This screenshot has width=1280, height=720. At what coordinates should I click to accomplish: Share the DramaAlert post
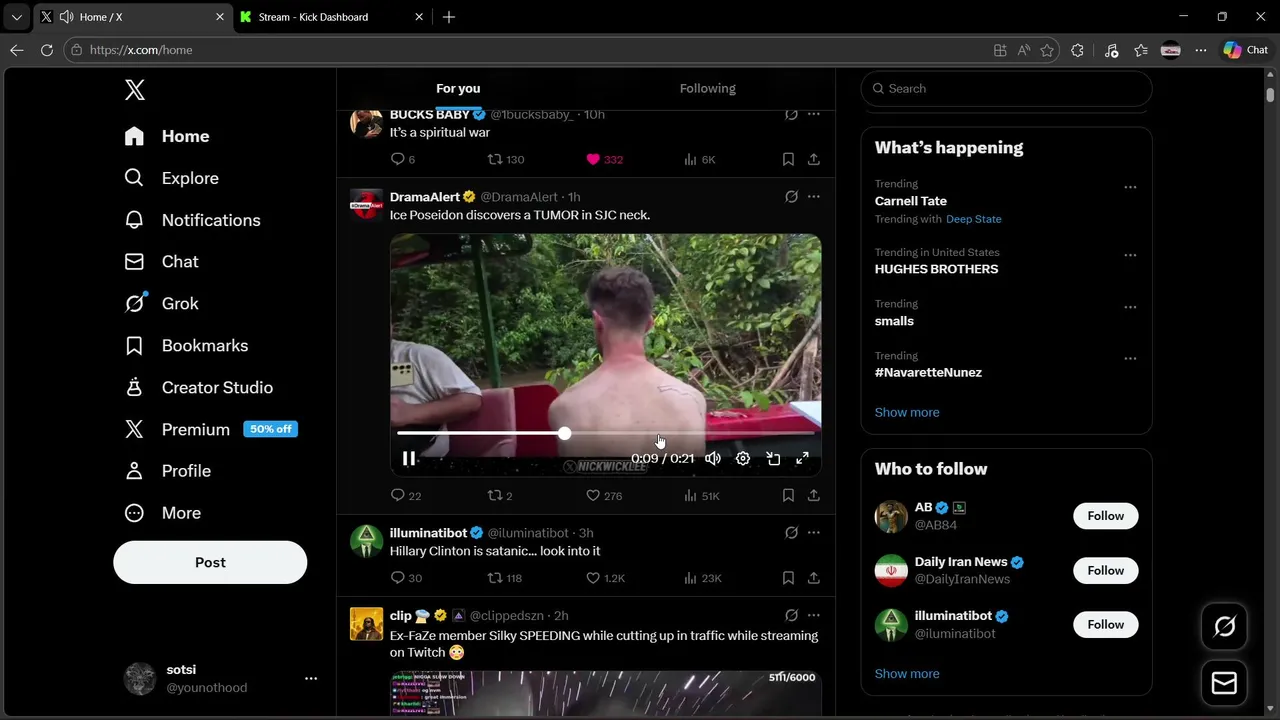click(x=814, y=495)
